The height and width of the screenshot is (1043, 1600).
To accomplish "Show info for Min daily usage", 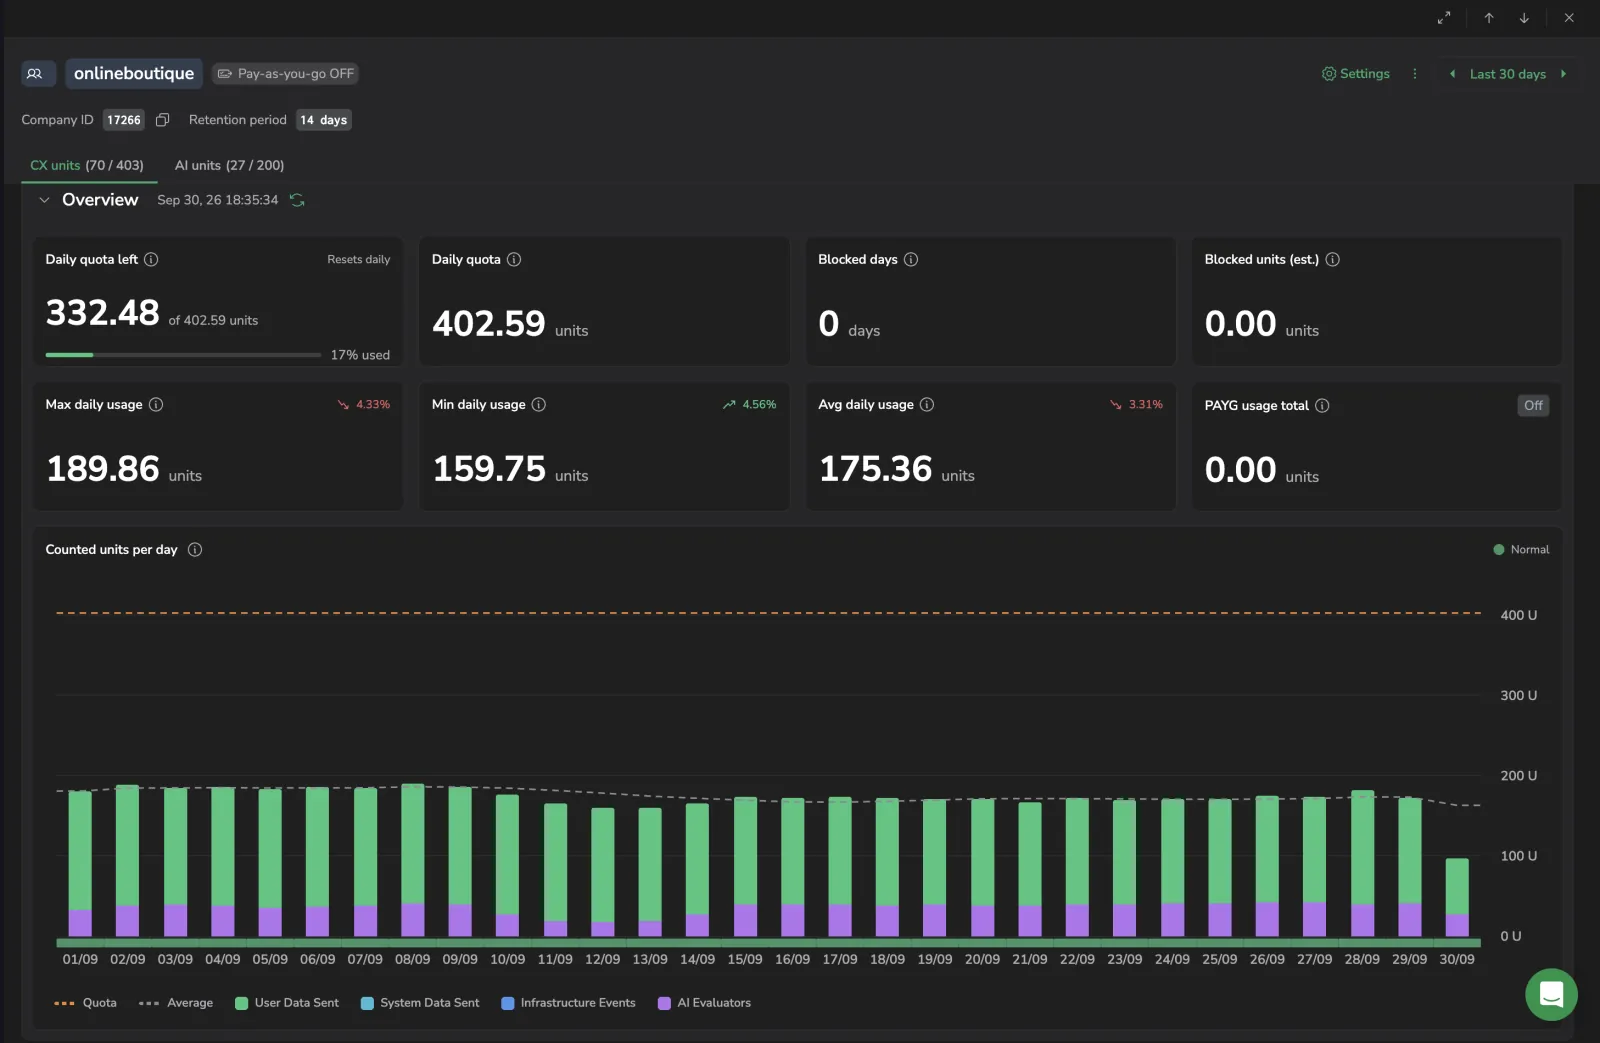I will point(539,404).
